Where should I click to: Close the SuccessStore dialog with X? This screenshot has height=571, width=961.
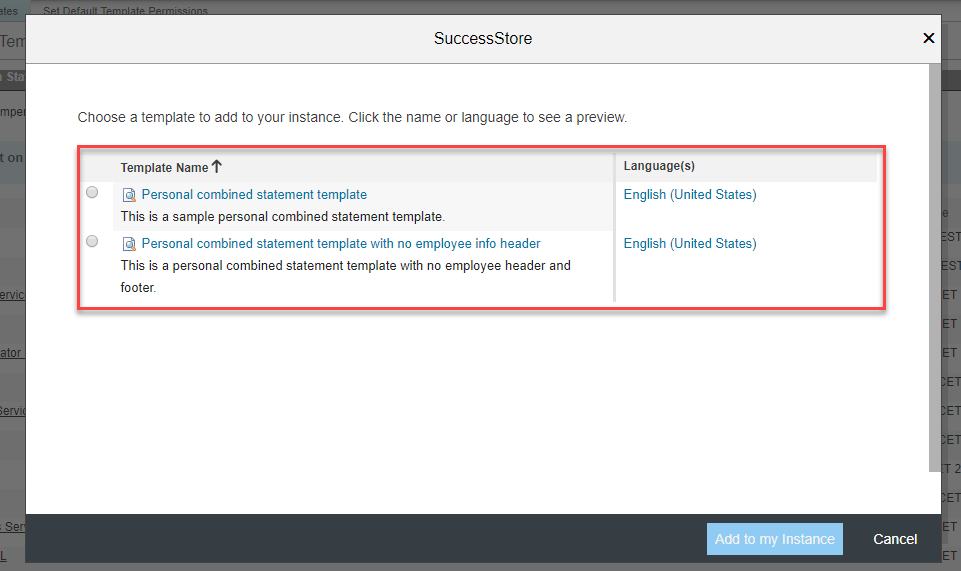[x=929, y=38]
